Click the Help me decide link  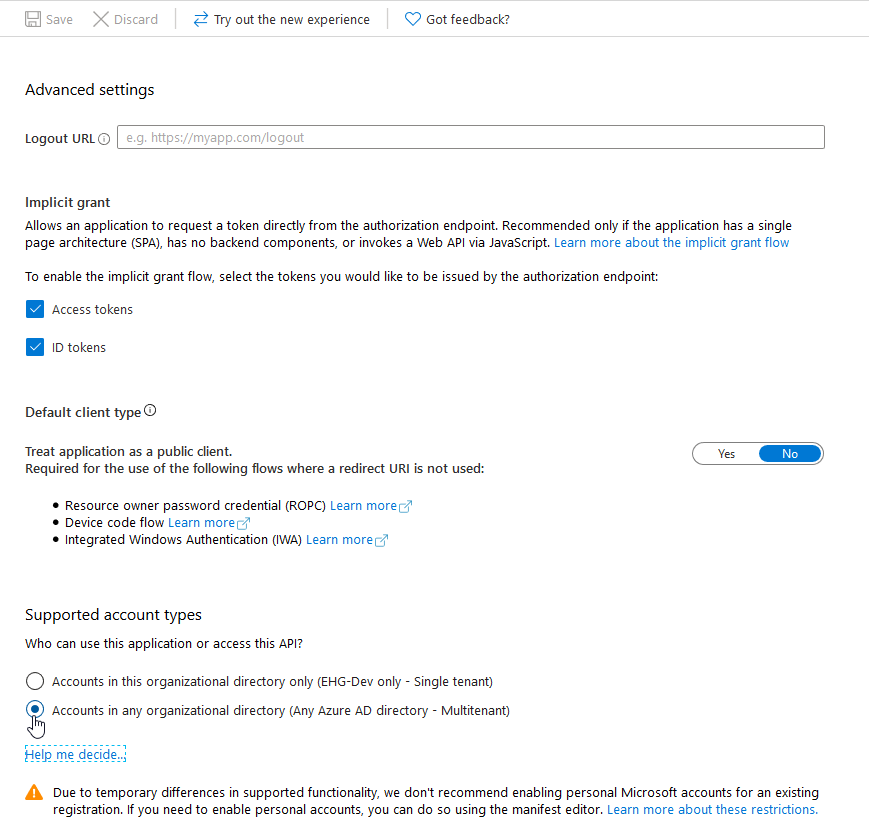(x=74, y=753)
